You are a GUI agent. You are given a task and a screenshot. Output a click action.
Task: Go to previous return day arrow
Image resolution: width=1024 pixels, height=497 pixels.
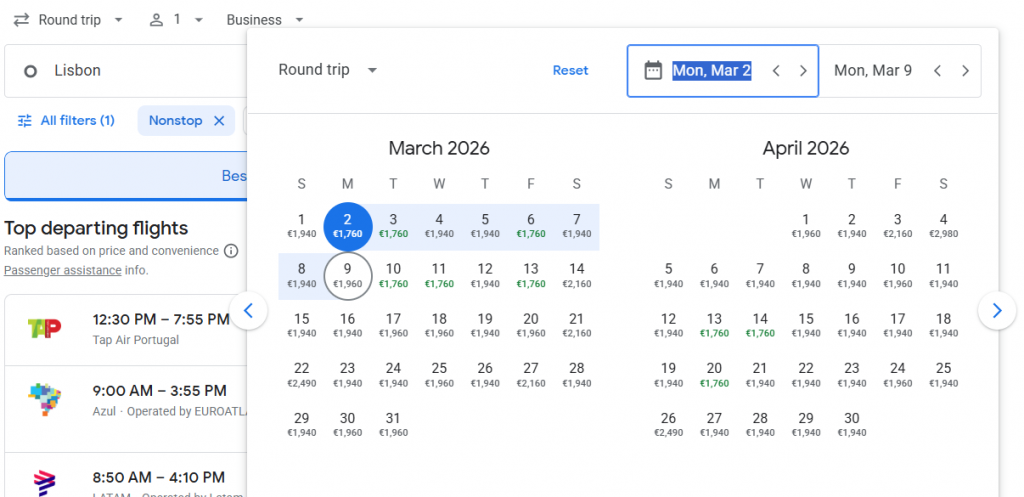[x=937, y=71]
